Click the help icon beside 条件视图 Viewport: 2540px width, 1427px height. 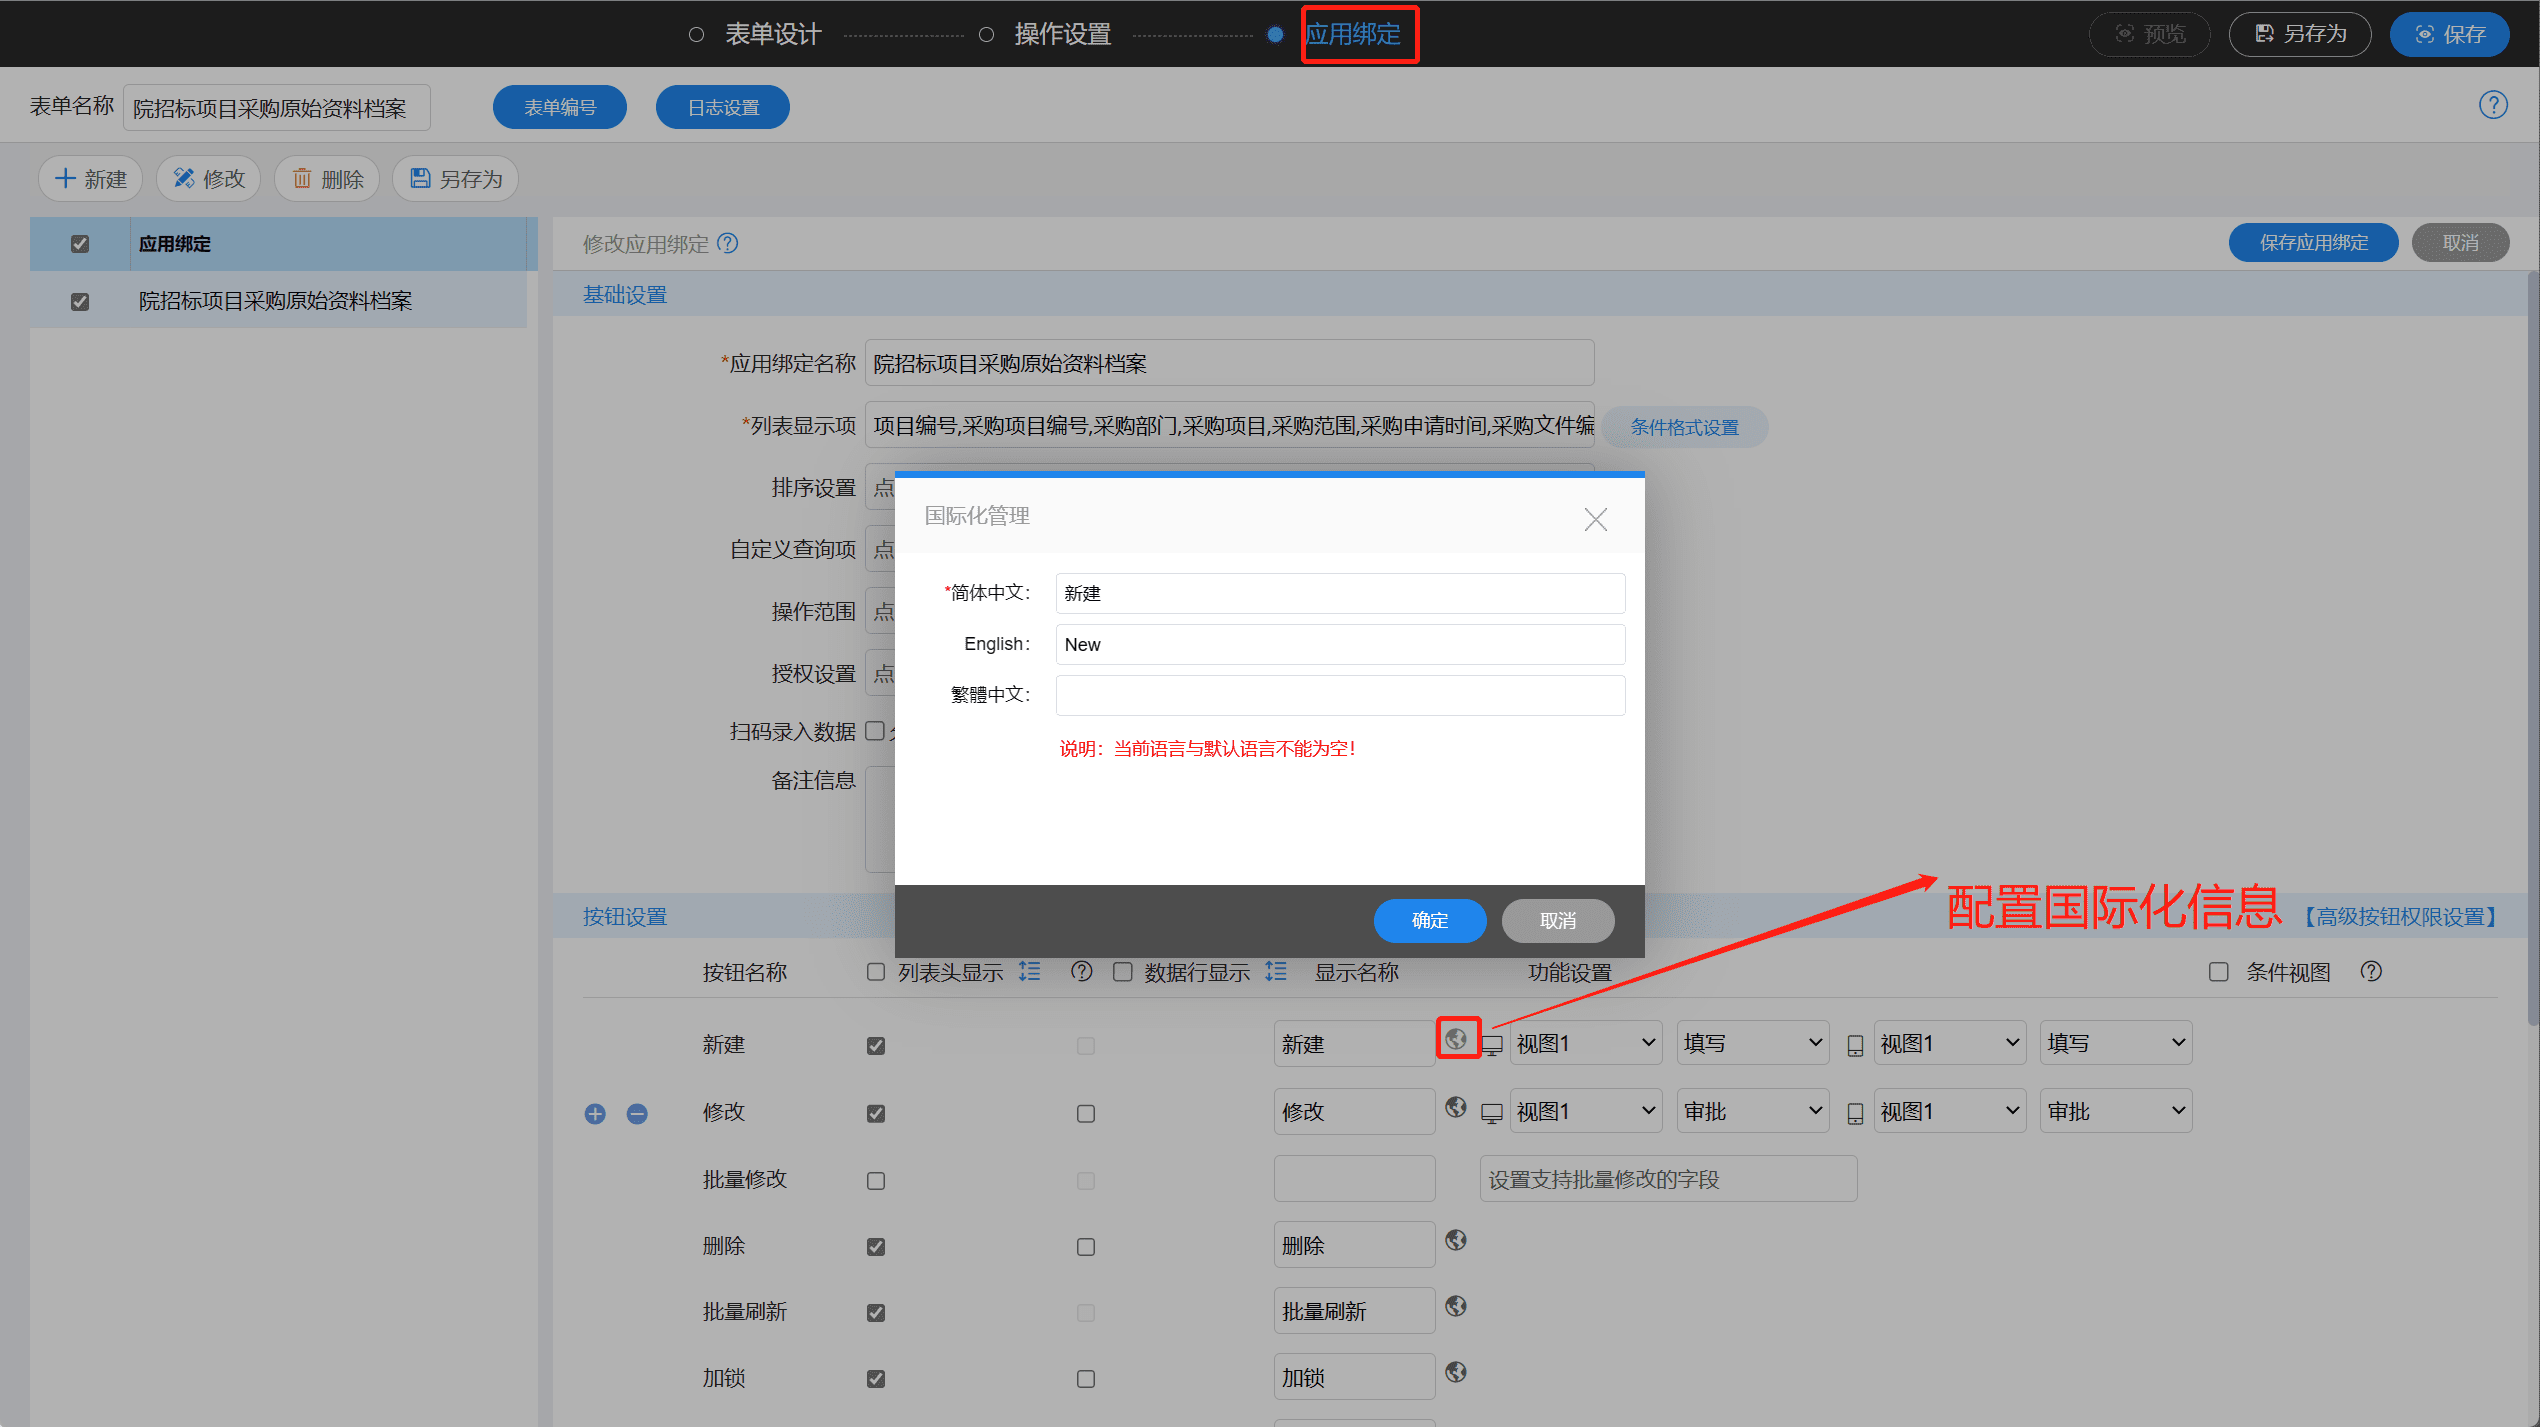[2371, 971]
